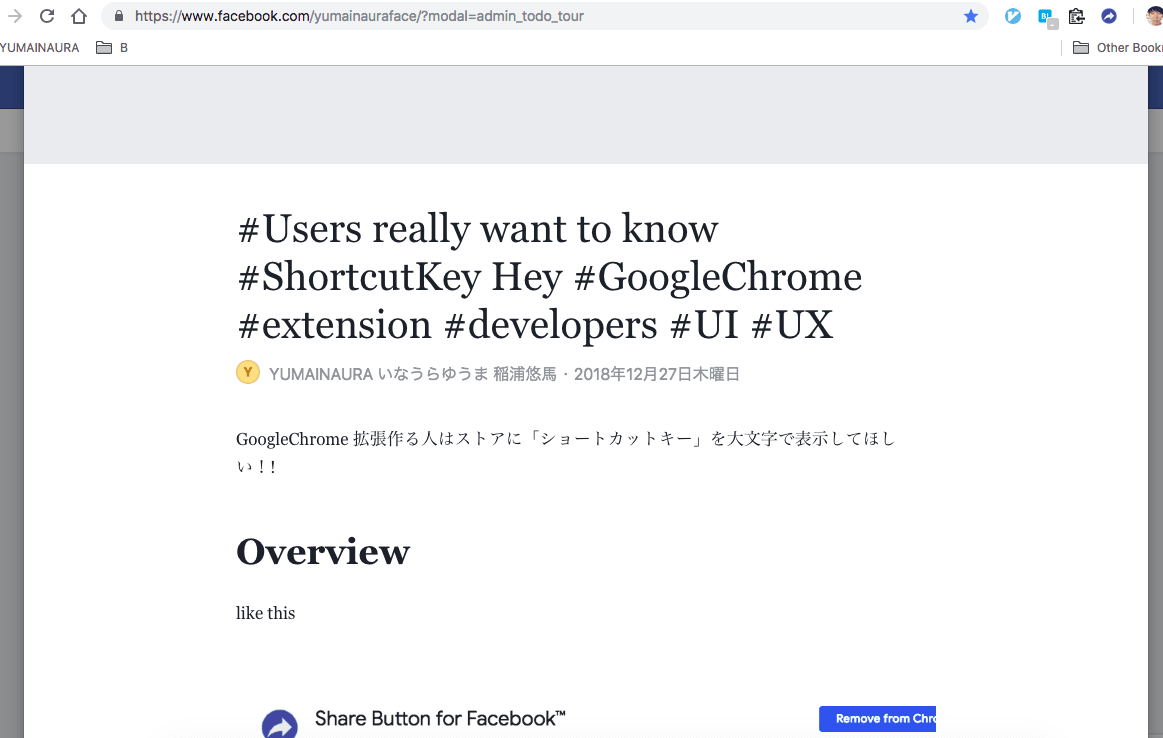This screenshot has height=738, width=1163.
Task: Reload the current Facebook page
Action: tap(47, 16)
